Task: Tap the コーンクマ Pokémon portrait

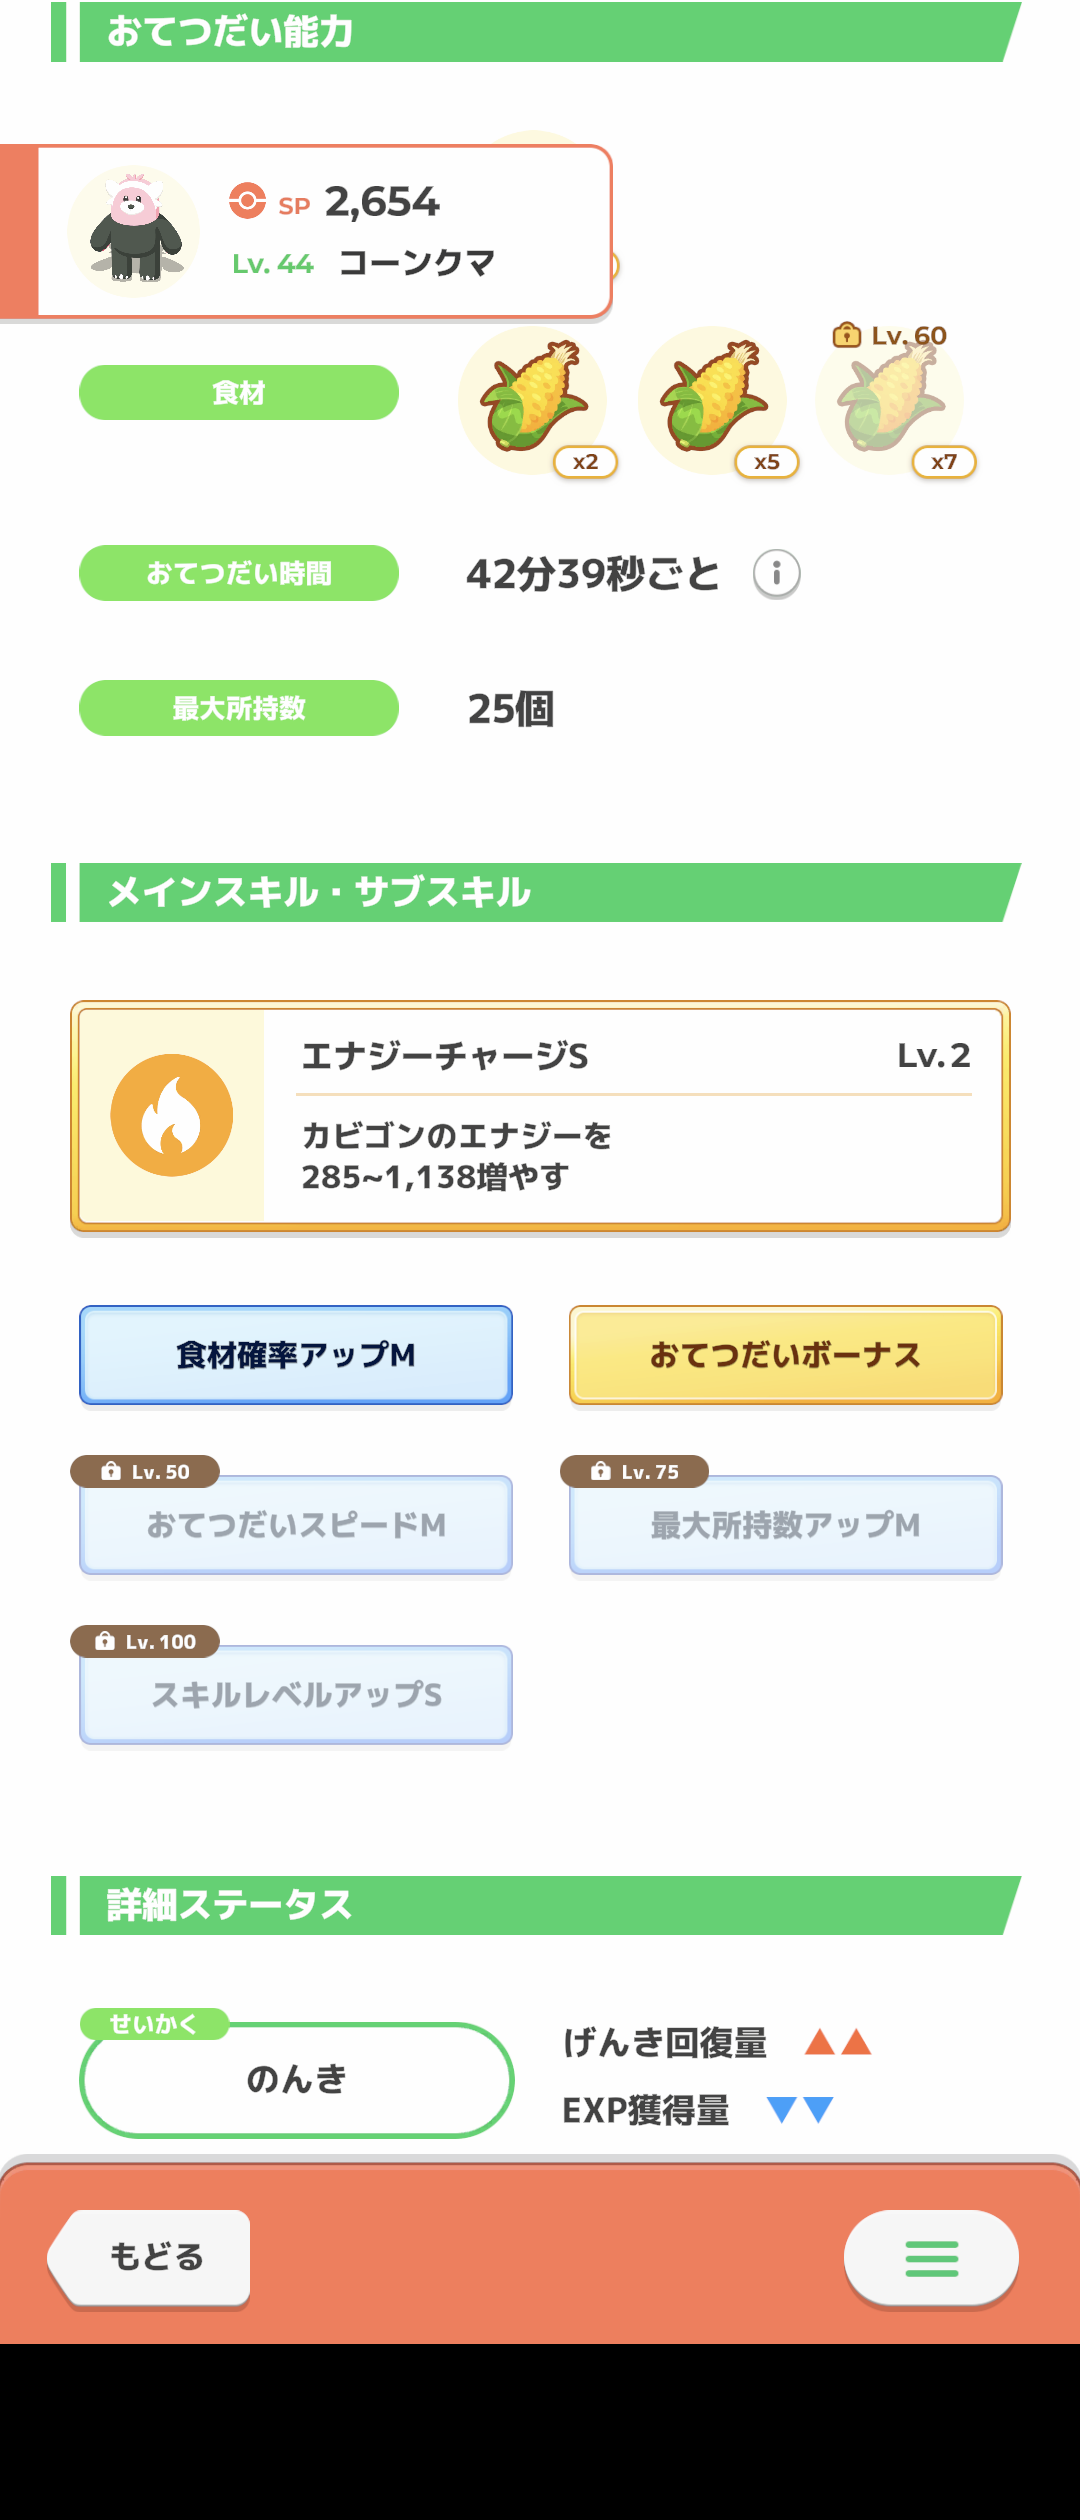Action: 134,232
